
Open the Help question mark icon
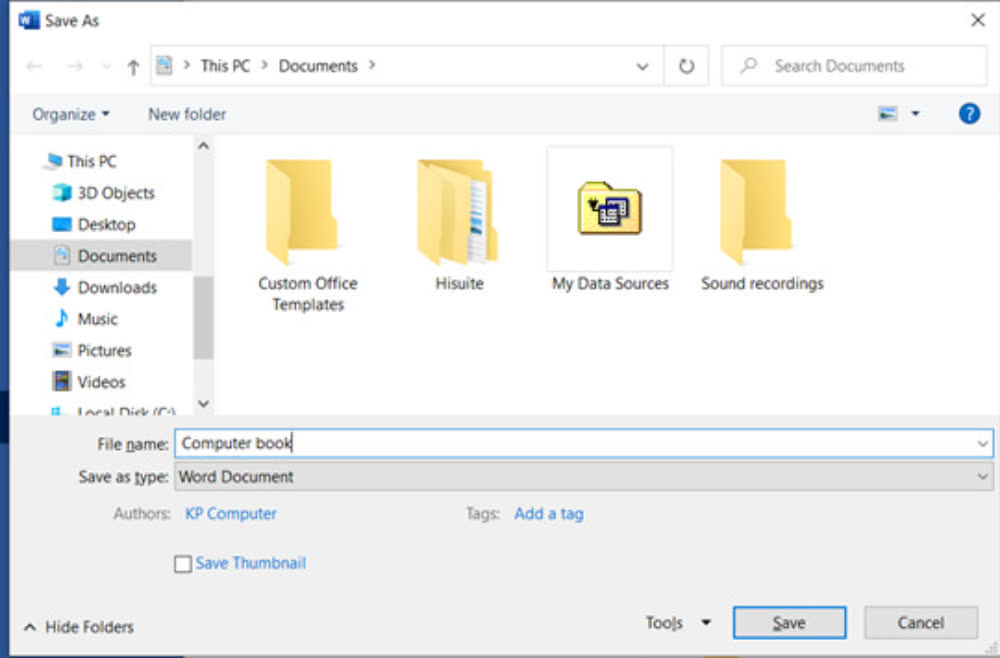click(x=968, y=114)
